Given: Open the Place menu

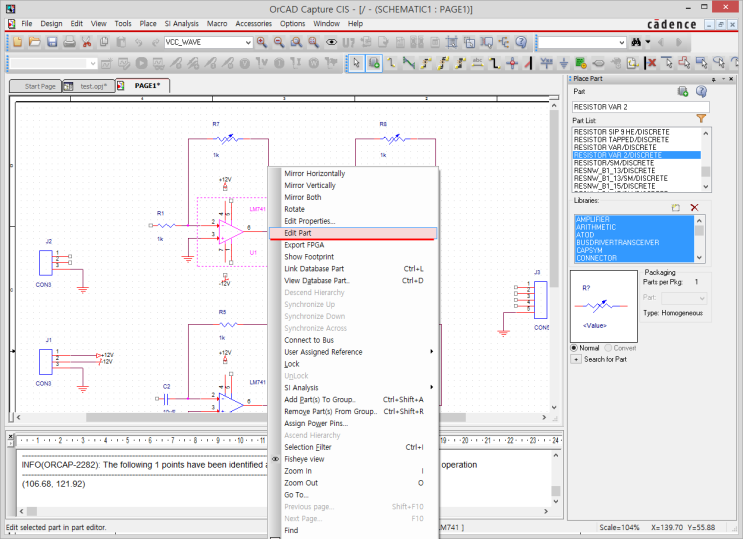Looking at the screenshot, I should pos(148,23).
